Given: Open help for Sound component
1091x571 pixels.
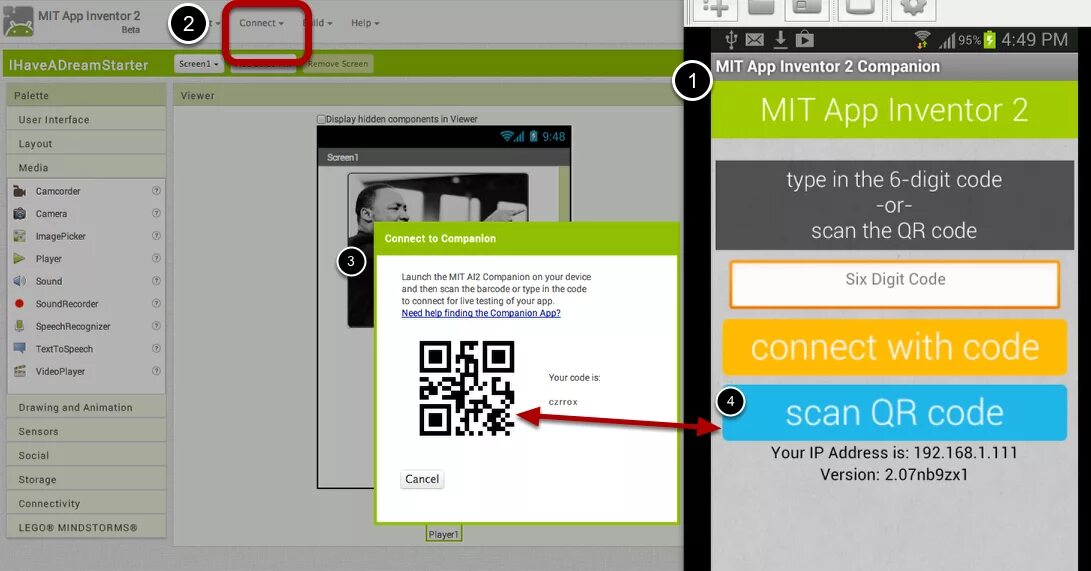Looking at the screenshot, I should pos(156,280).
